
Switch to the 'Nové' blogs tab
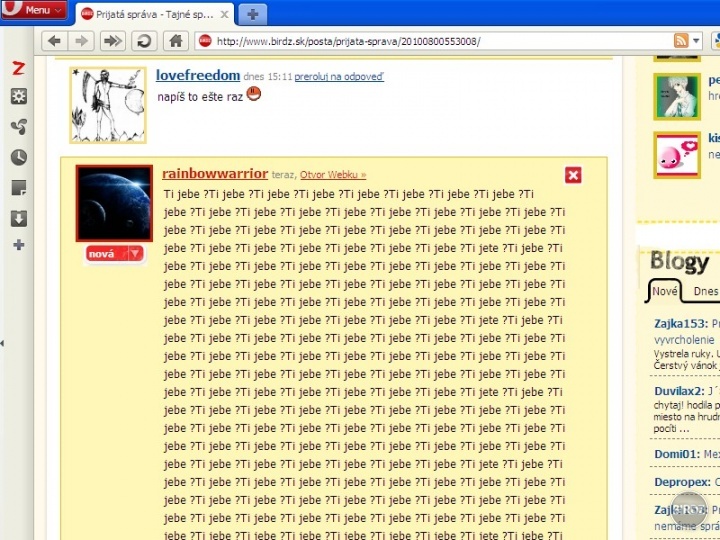[x=664, y=291]
